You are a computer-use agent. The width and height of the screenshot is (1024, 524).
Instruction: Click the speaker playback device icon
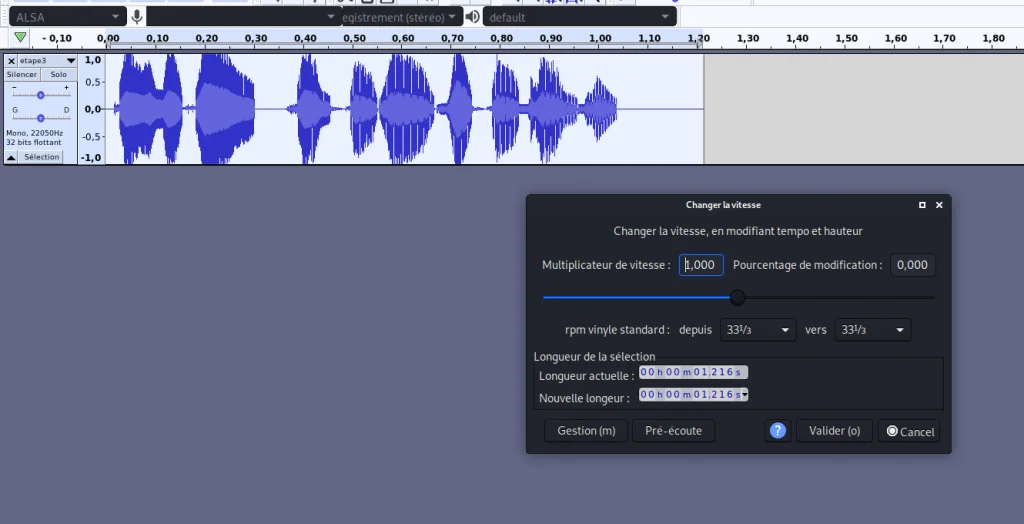pos(472,17)
